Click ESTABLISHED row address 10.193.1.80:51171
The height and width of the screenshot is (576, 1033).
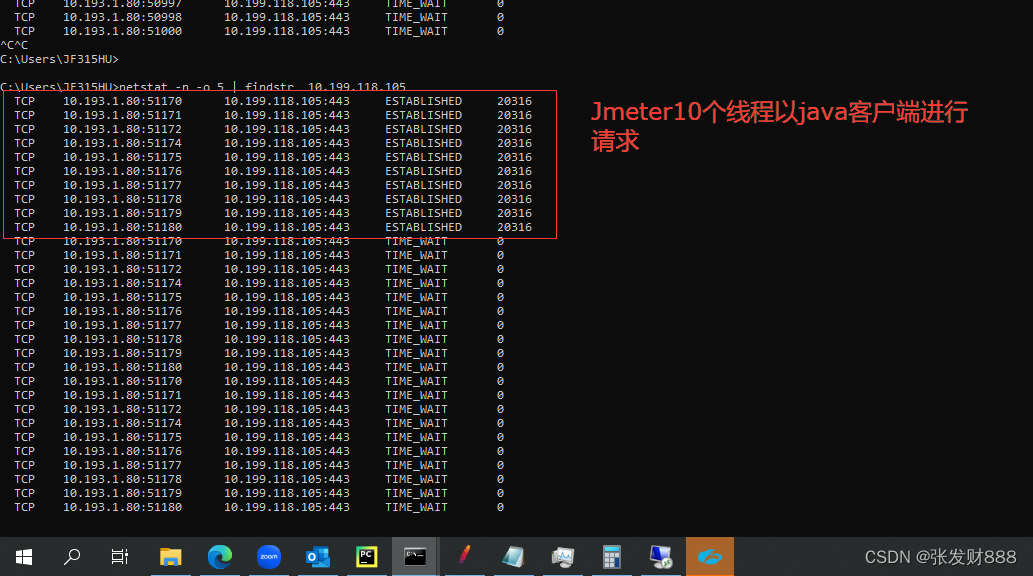coord(123,115)
